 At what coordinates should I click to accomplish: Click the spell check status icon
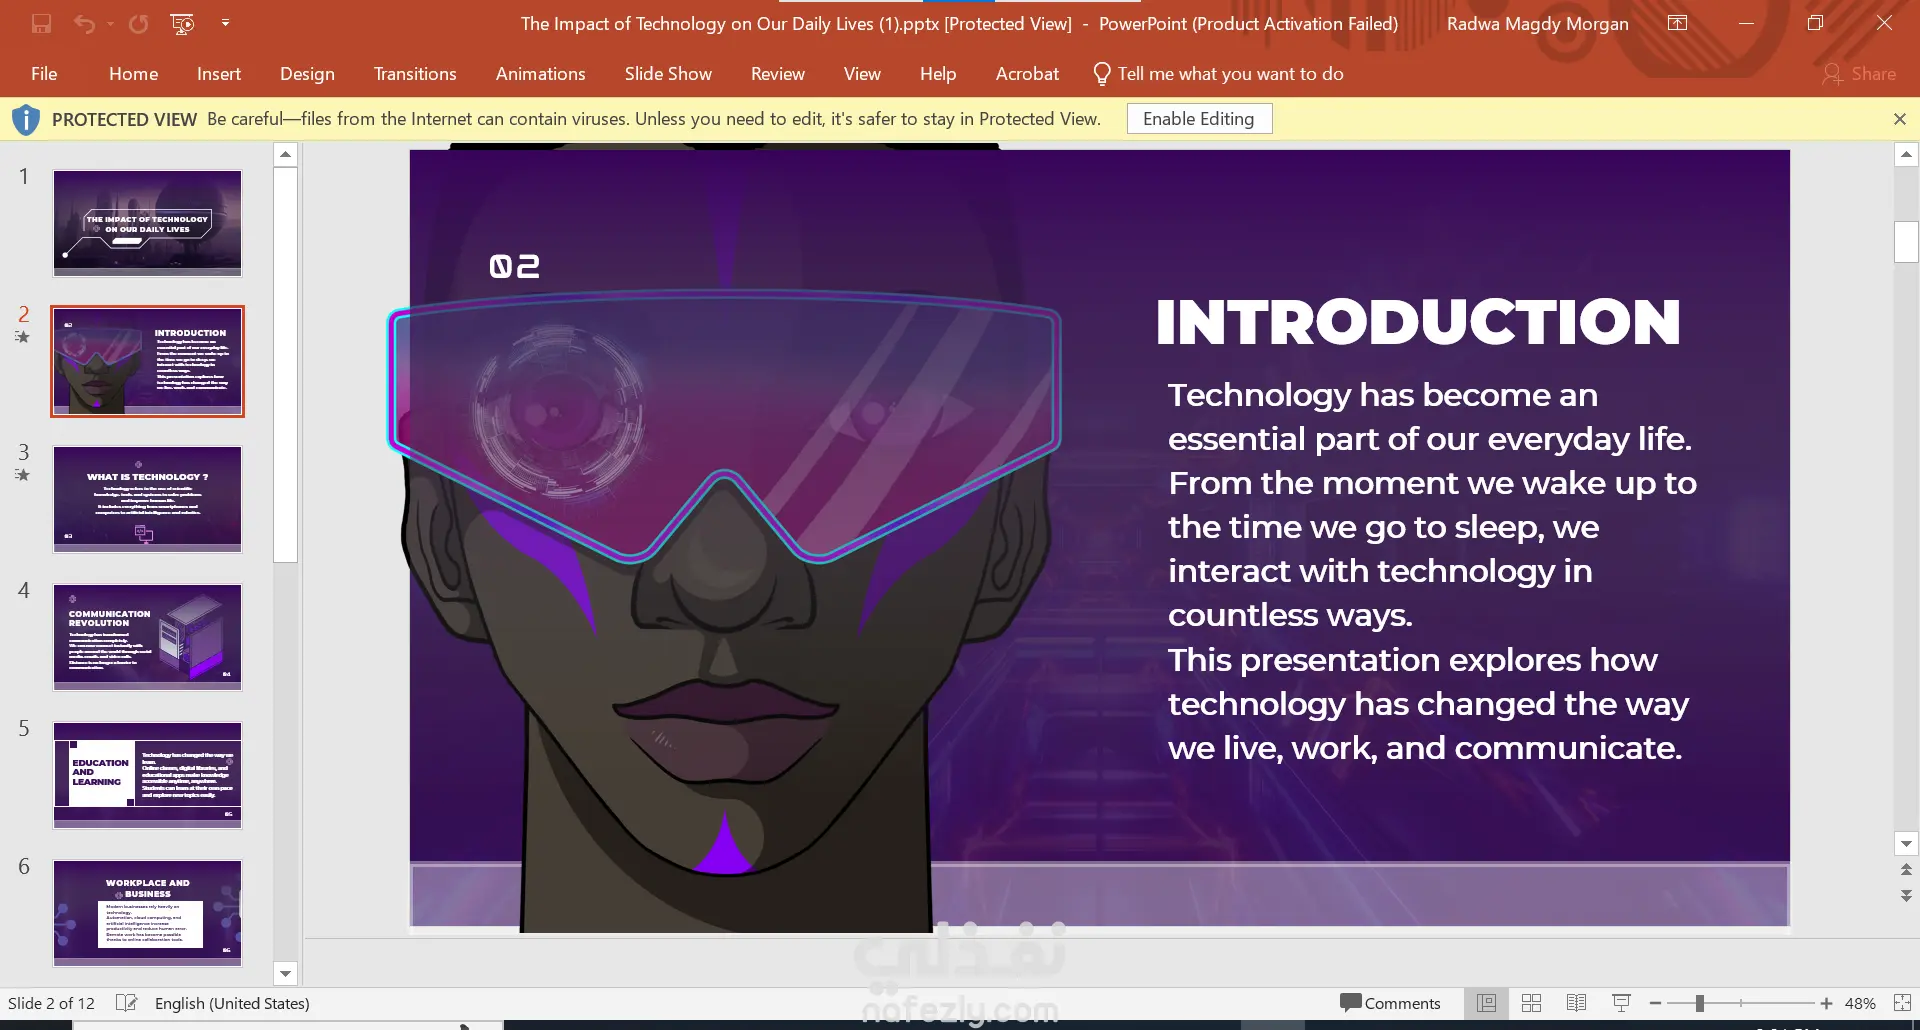tap(126, 1003)
